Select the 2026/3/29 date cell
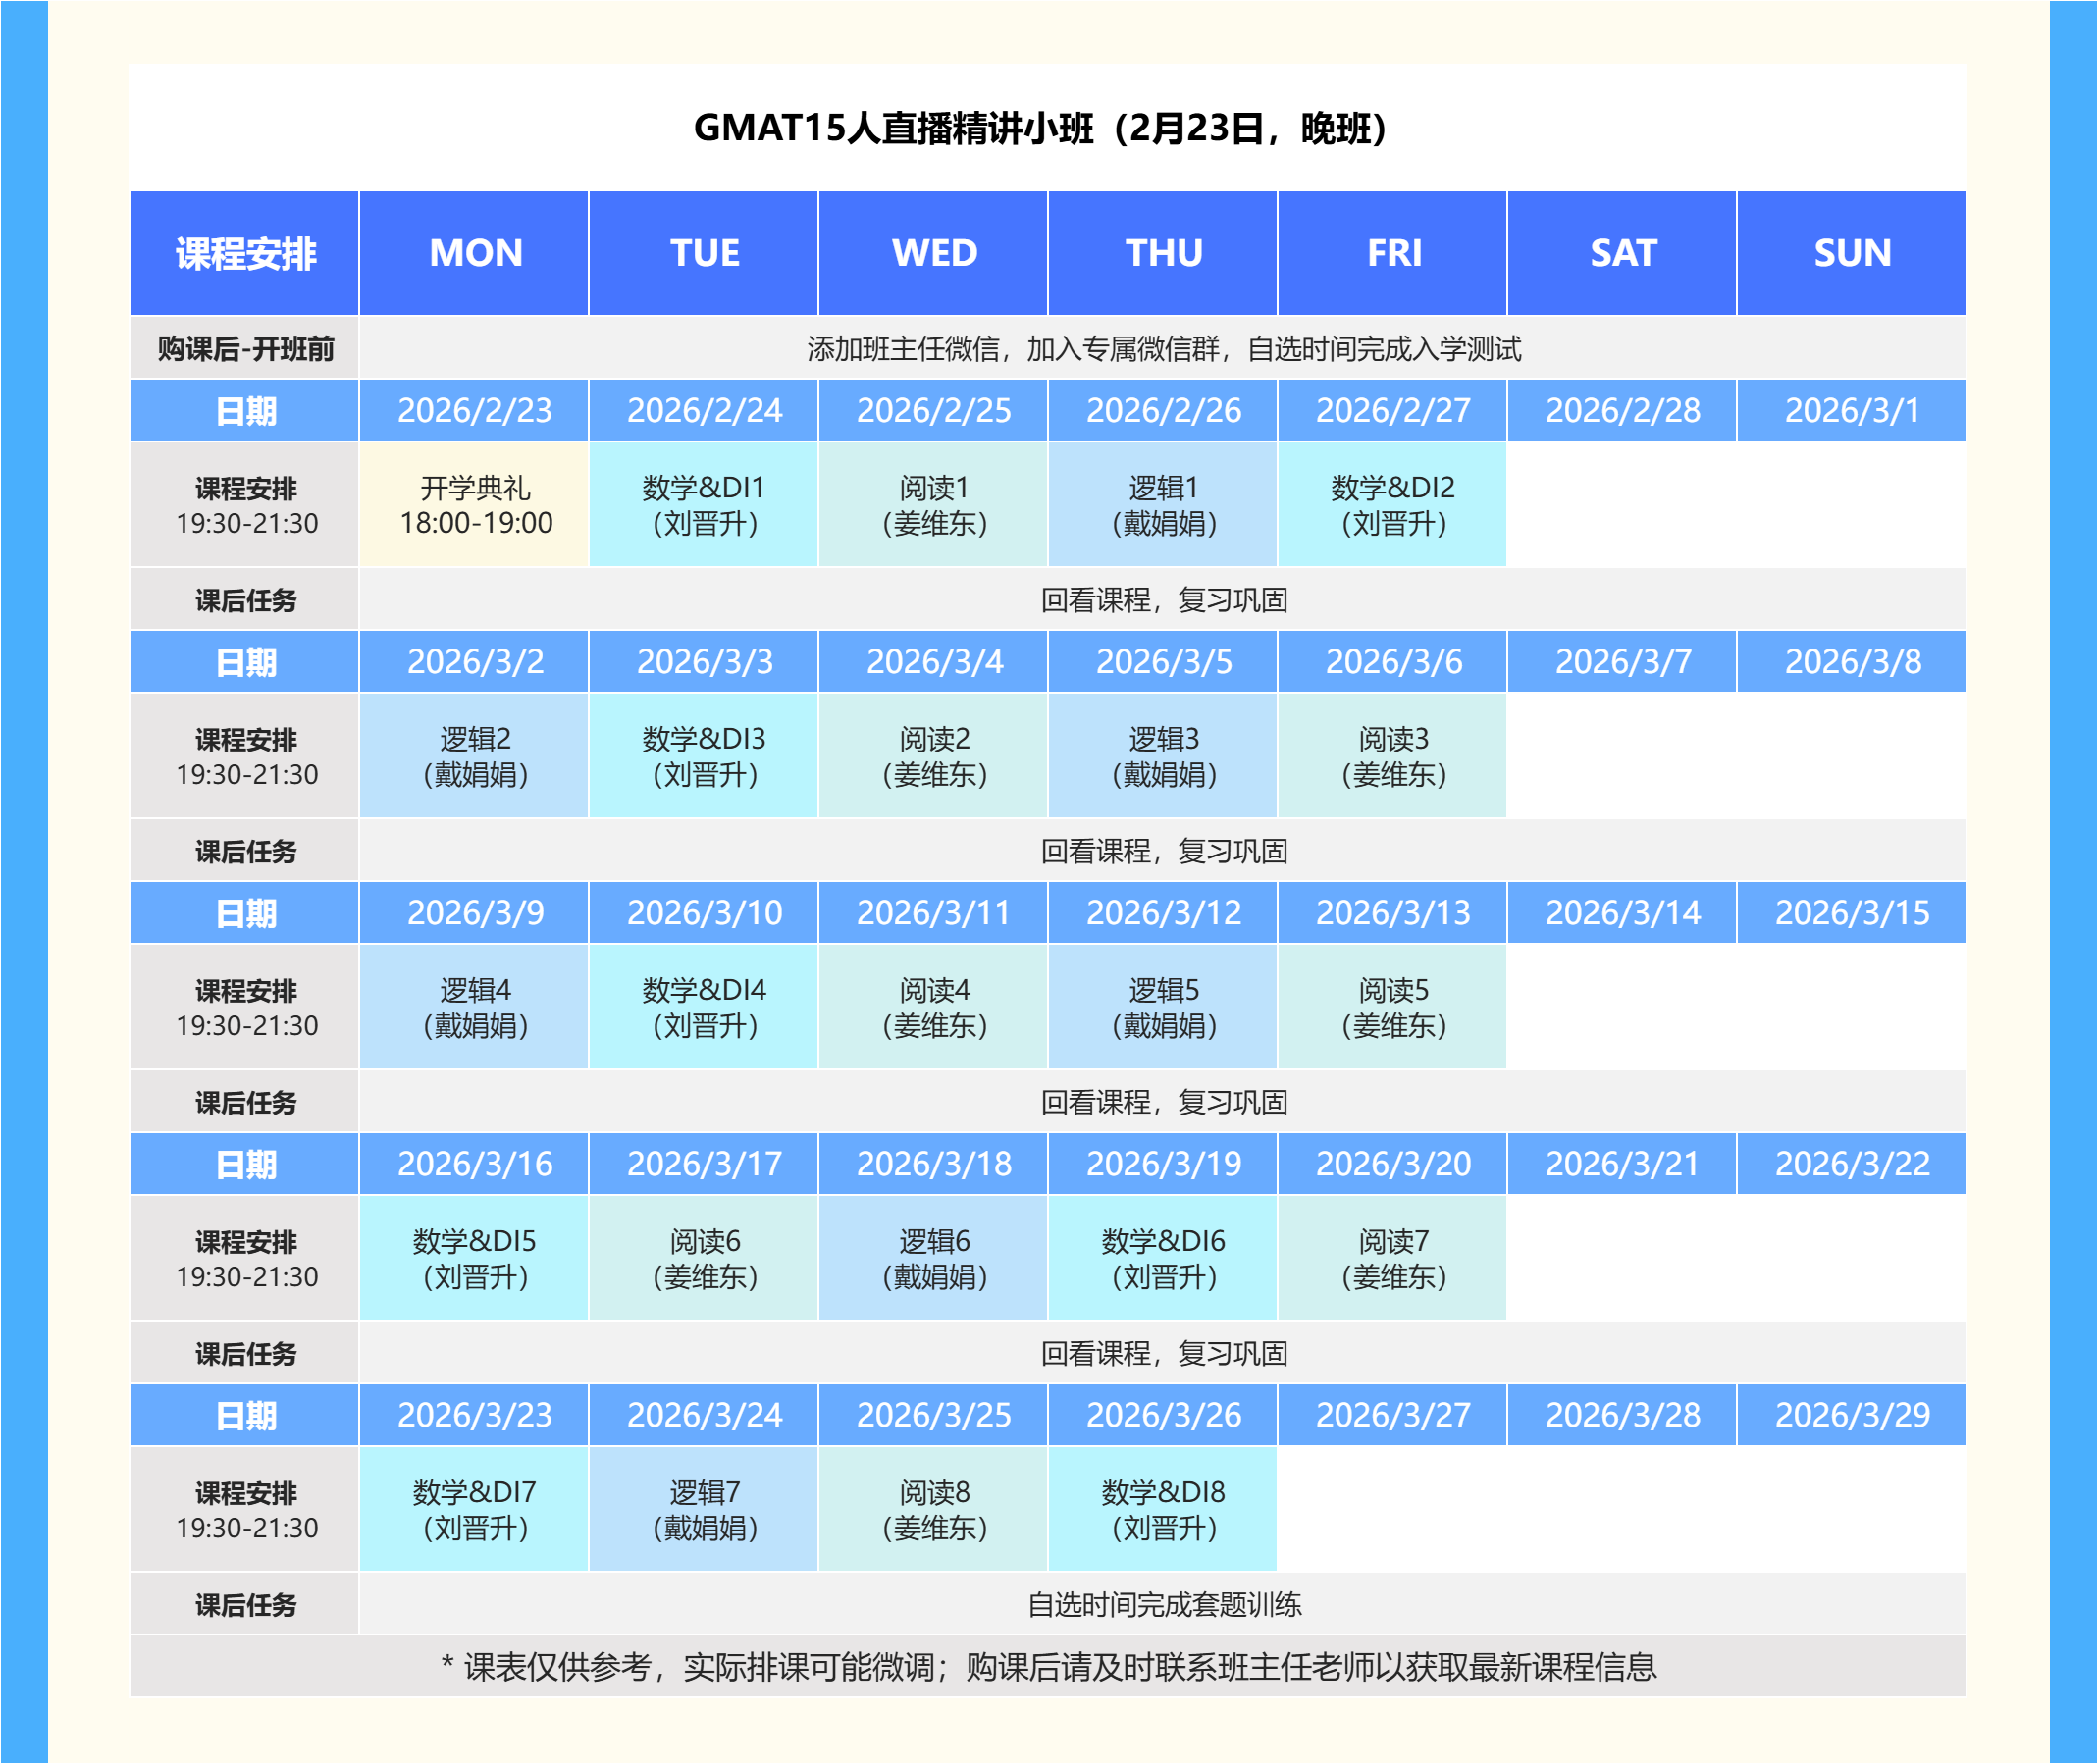 tap(1851, 1415)
